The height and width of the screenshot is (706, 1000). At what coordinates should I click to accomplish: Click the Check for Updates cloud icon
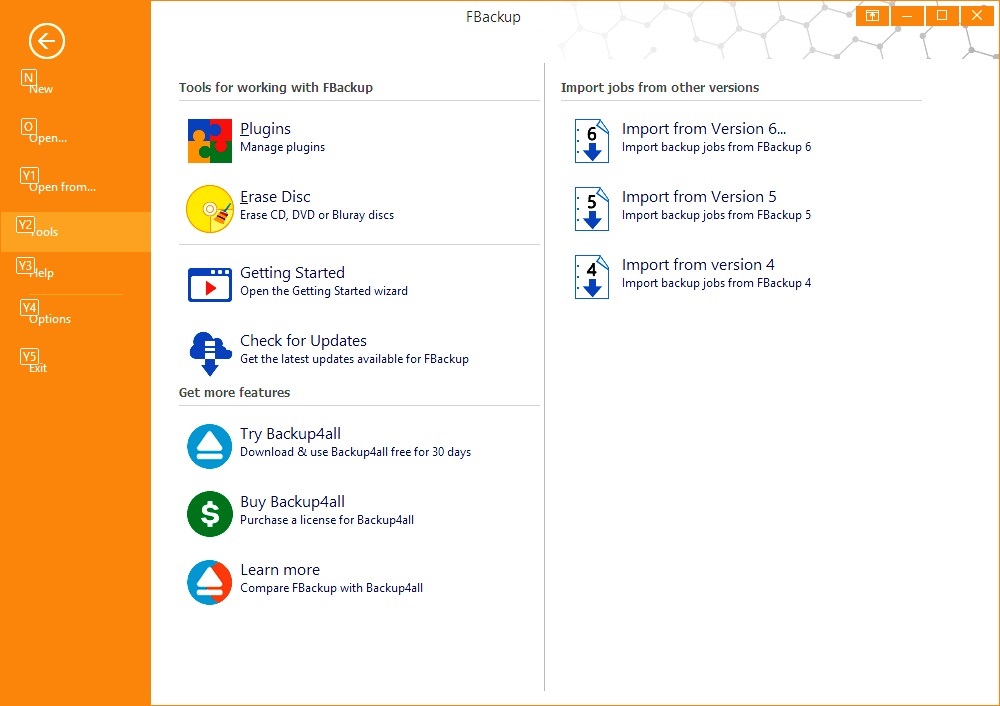coord(210,353)
